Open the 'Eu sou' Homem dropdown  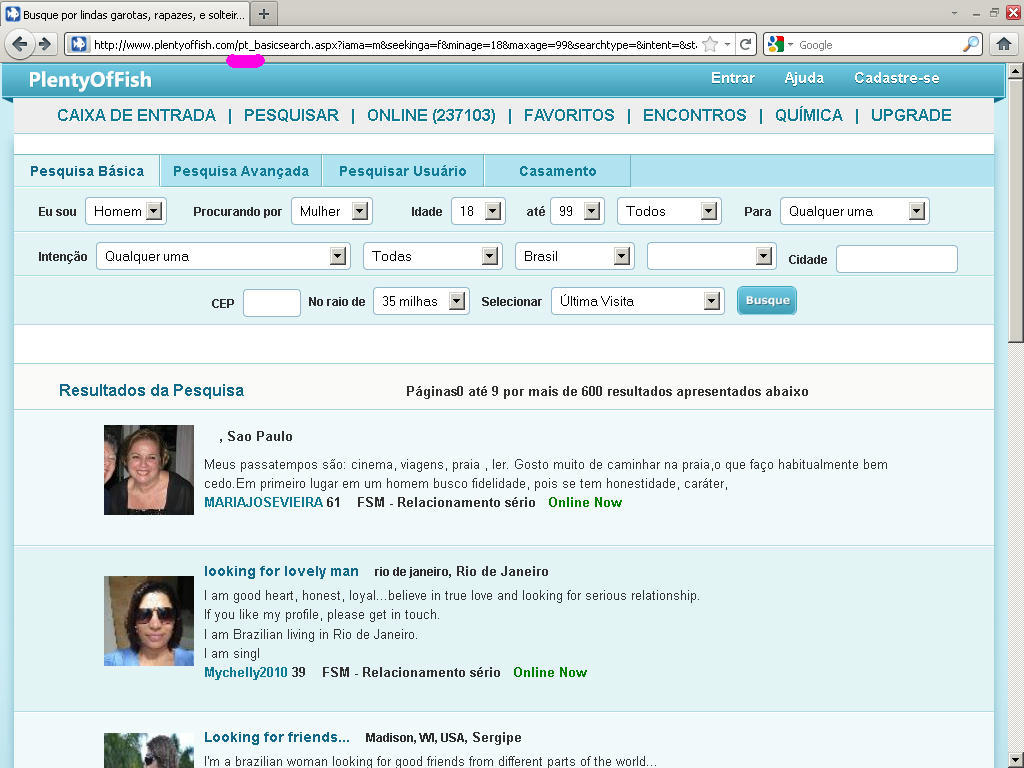tap(125, 211)
